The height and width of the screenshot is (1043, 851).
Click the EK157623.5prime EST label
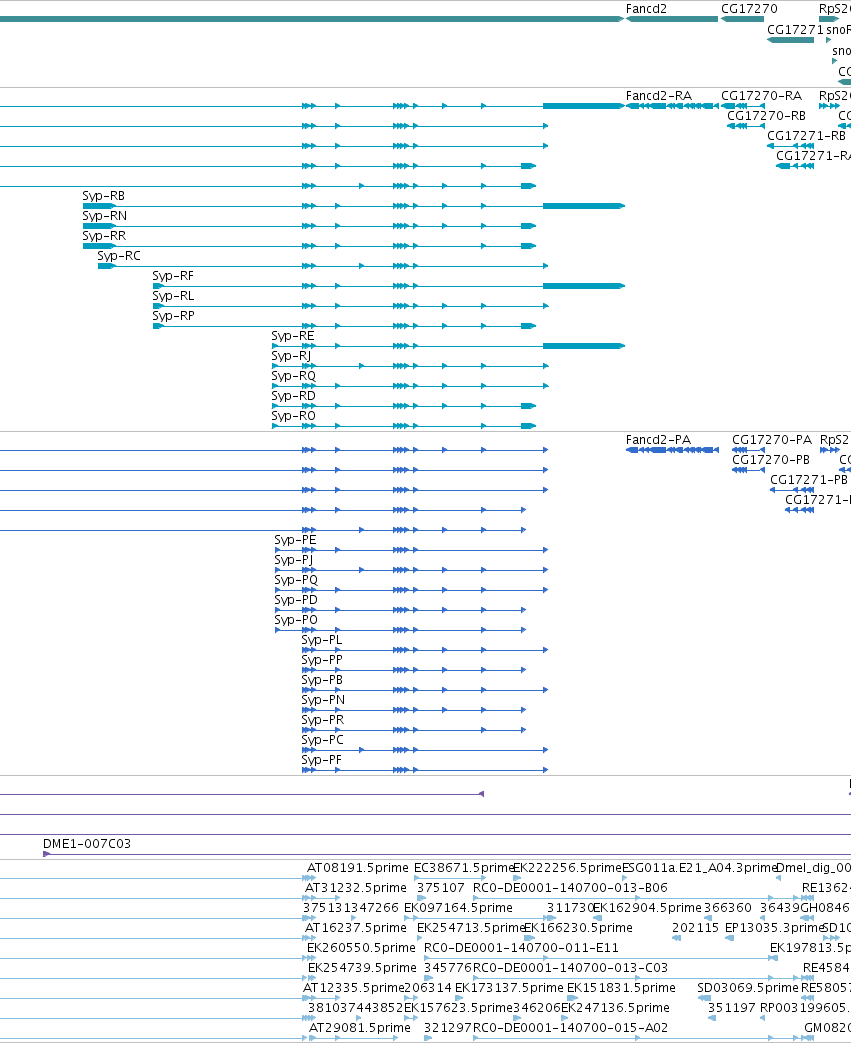click(x=458, y=1007)
